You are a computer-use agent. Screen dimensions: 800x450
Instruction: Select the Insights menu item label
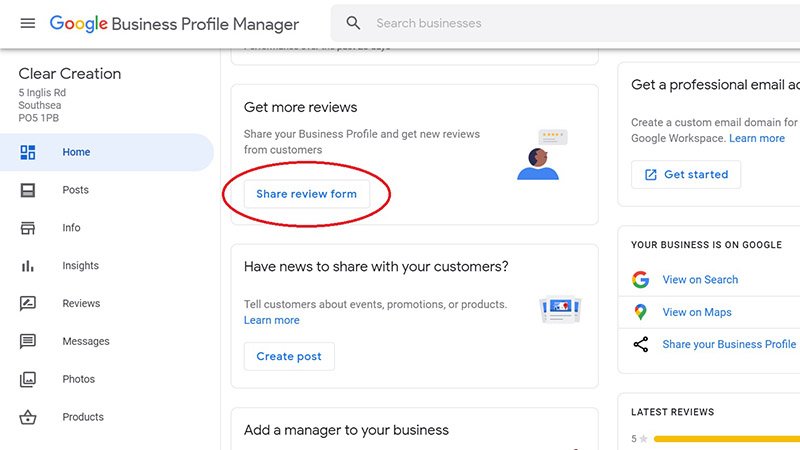[80, 266]
